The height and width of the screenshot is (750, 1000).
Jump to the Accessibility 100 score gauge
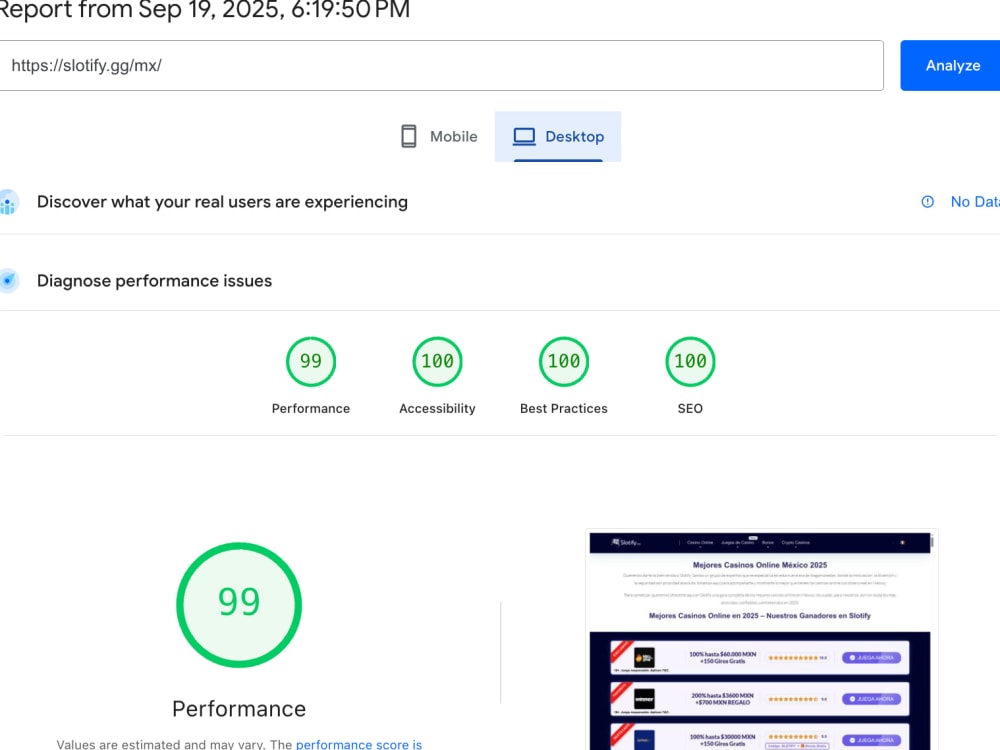[x=437, y=362]
